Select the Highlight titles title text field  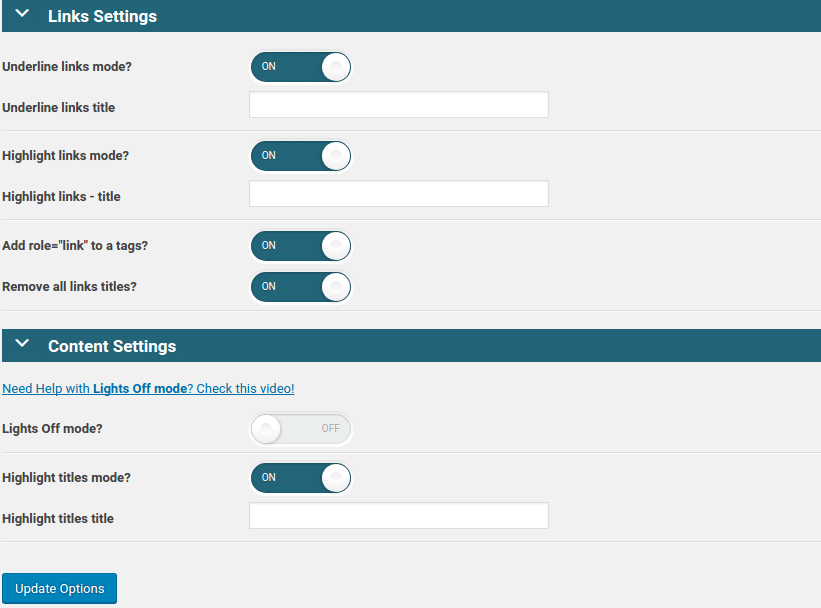398,516
